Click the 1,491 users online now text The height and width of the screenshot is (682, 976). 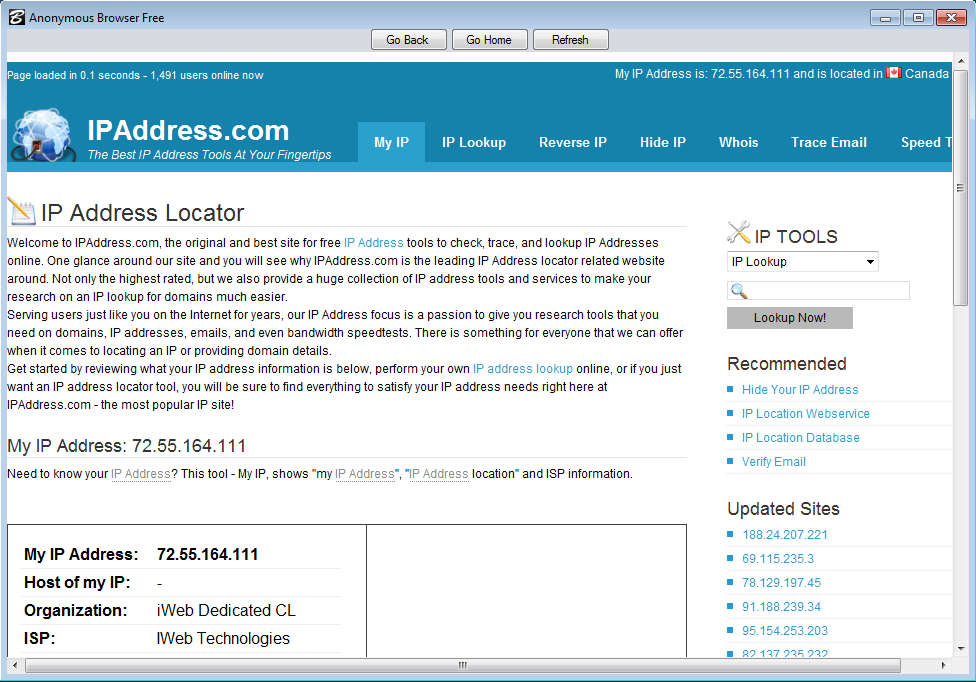pos(207,75)
